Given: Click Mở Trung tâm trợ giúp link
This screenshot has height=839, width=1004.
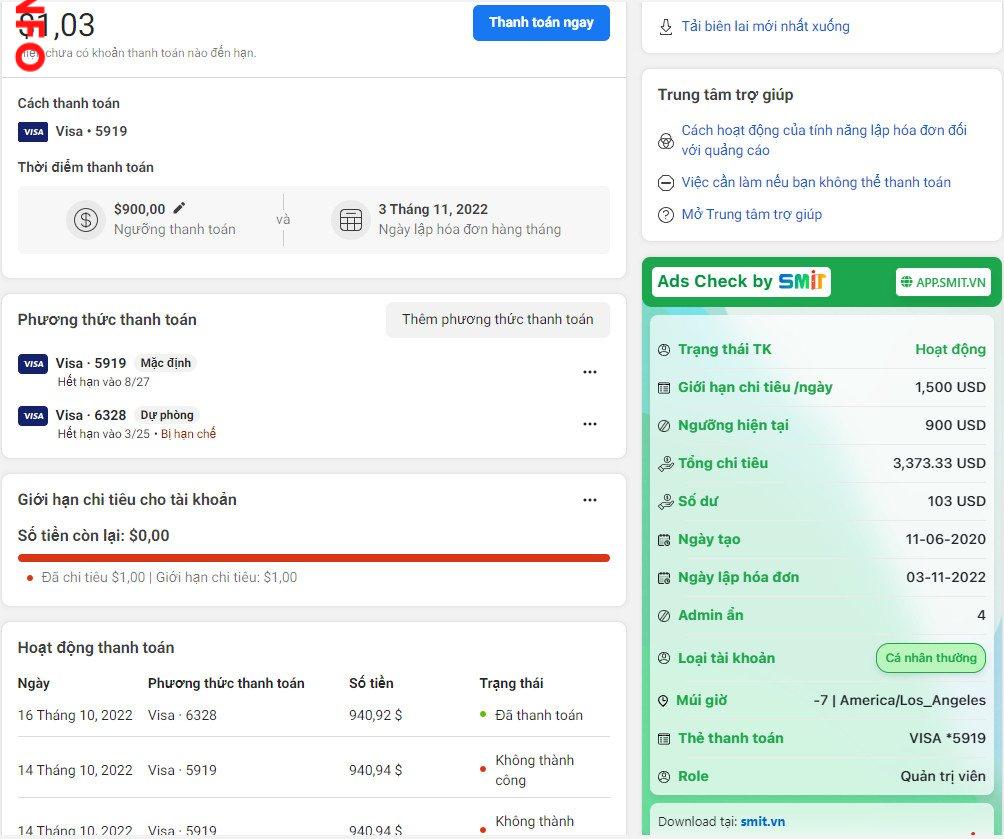Looking at the screenshot, I should (751, 214).
